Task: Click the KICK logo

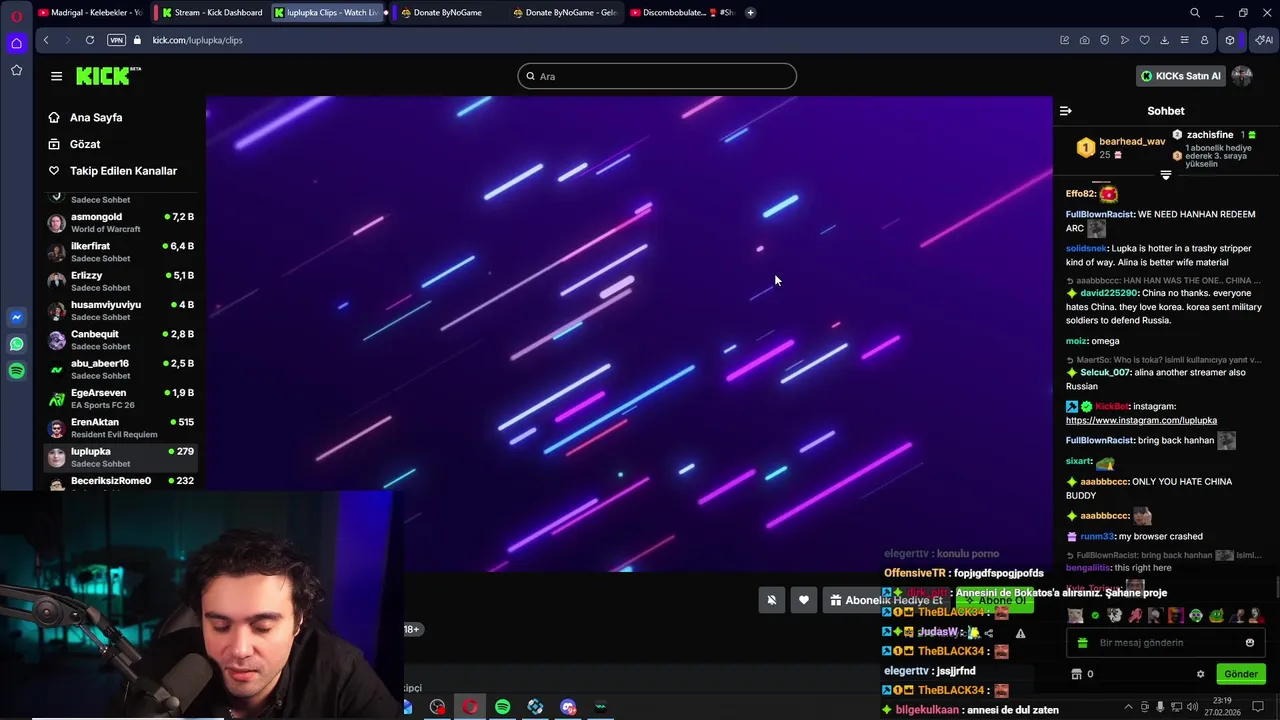Action: point(108,76)
